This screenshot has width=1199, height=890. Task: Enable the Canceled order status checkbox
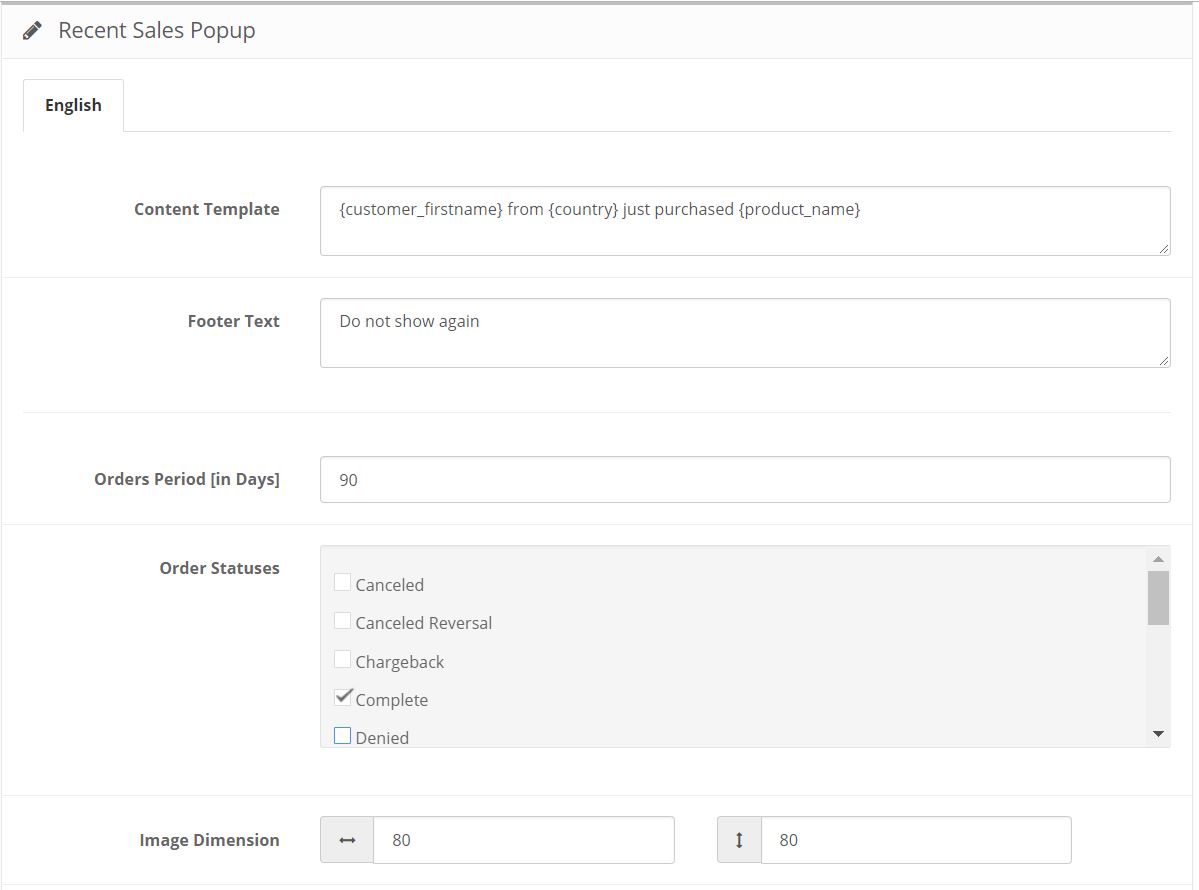coord(343,583)
